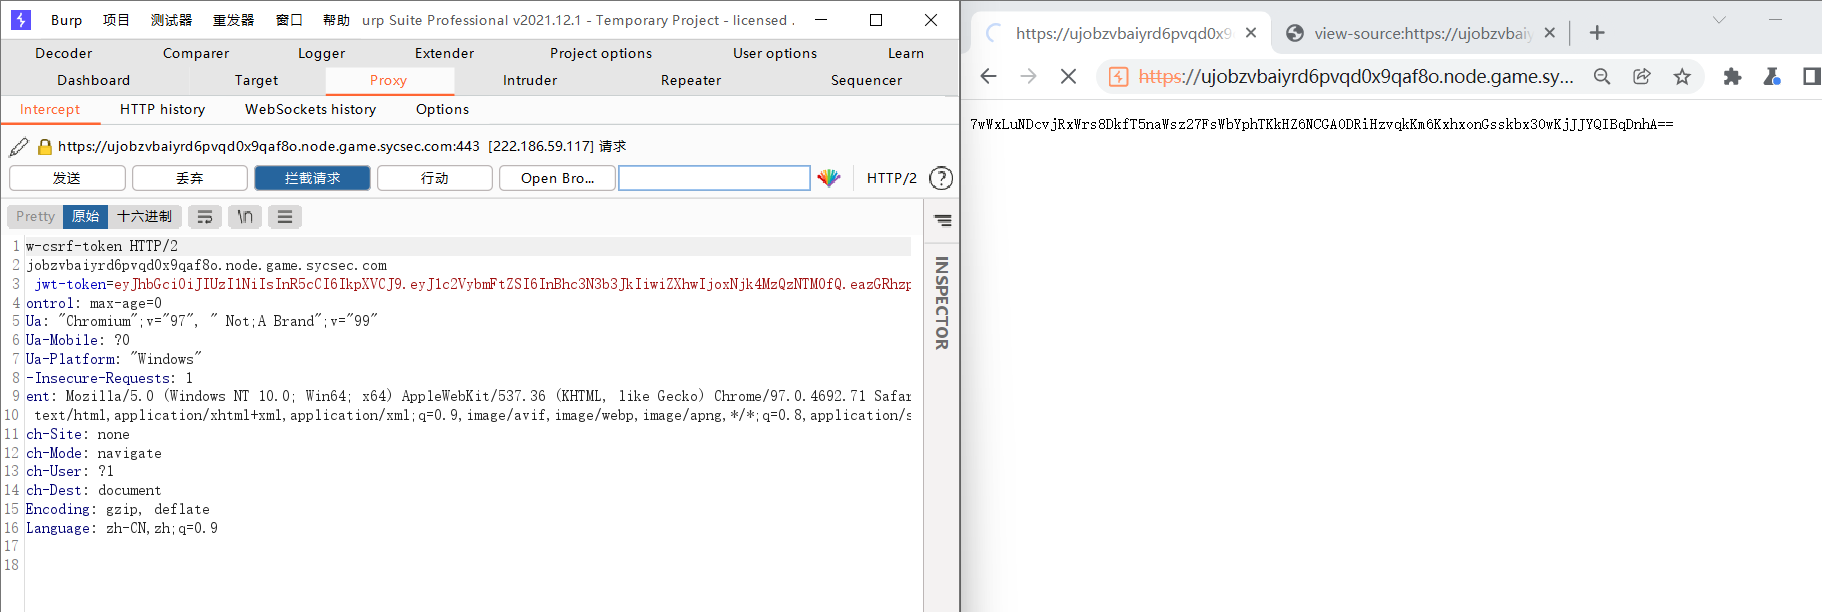Open the Project options tab
The width and height of the screenshot is (1822, 612).
pos(601,53)
